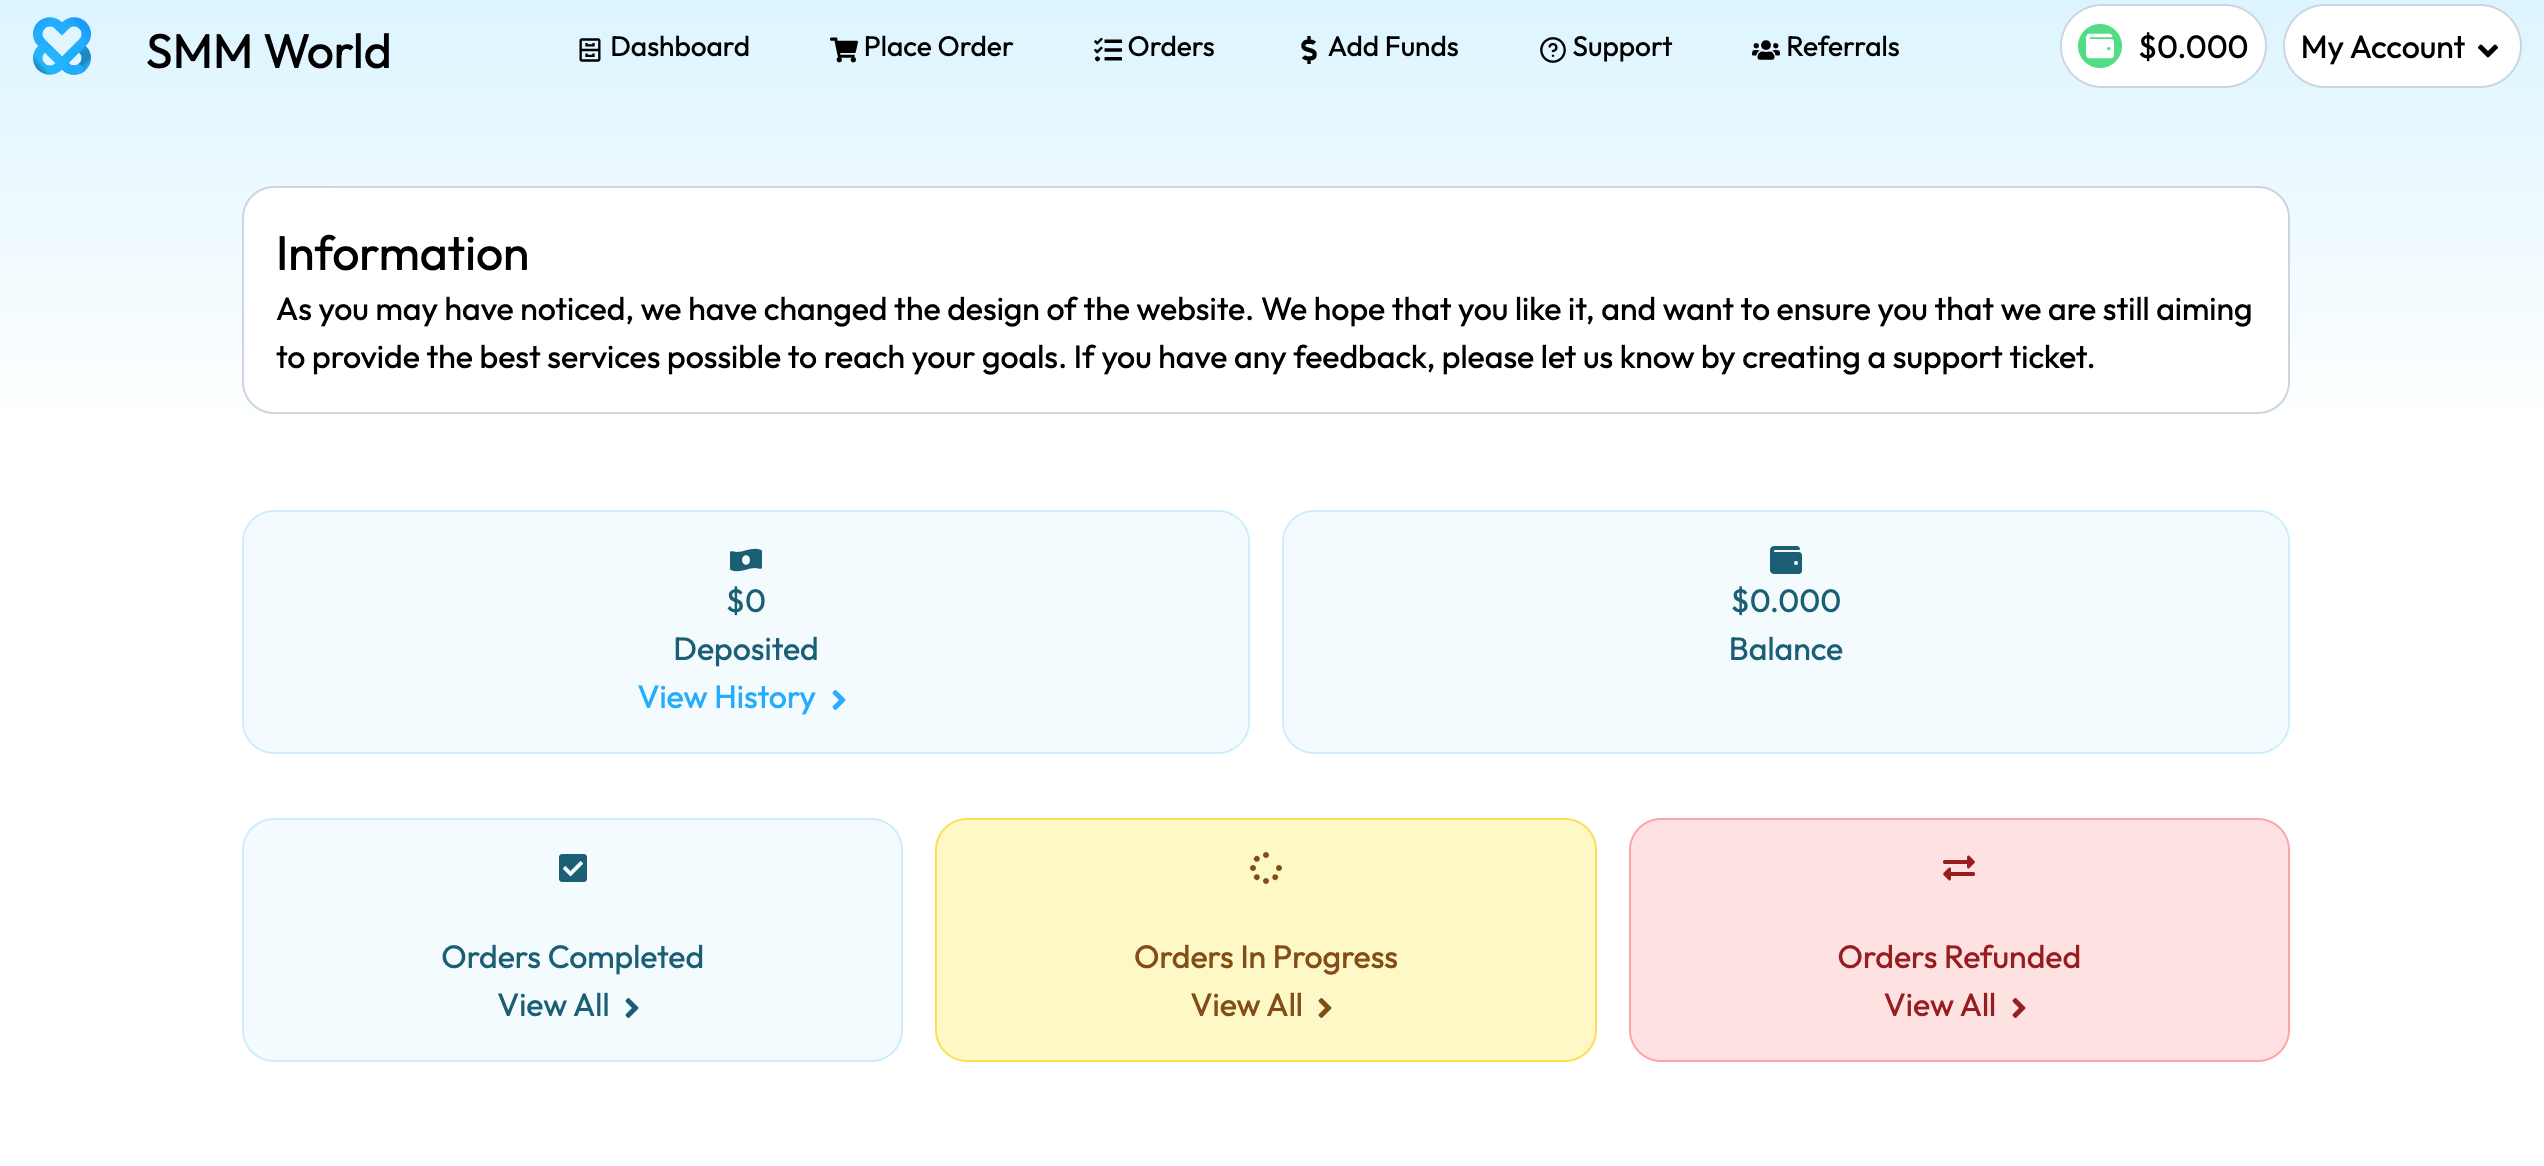This screenshot has height=1166, width=2544.
Task: View all Orders In Progress
Action: [x=1247, y=1005]
